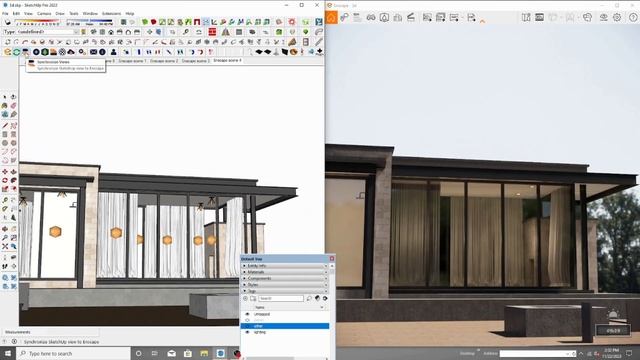640x360 pixels.
Task: Select the Move tool in left toolbar
Action: pos(5,171)
